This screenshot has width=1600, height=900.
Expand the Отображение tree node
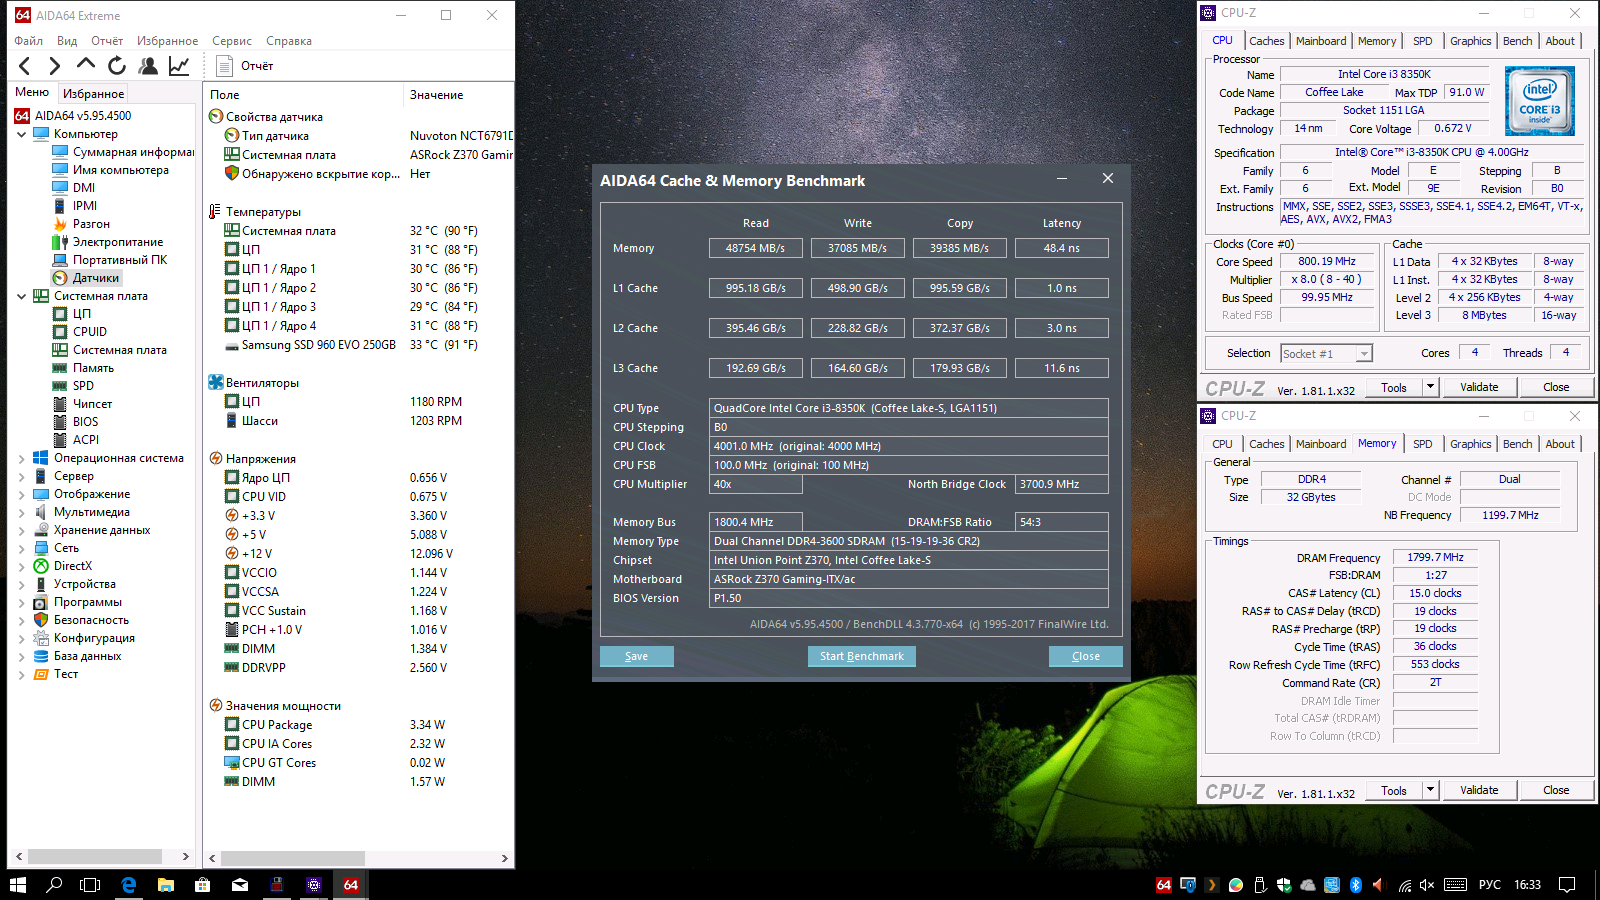point(21,494)
